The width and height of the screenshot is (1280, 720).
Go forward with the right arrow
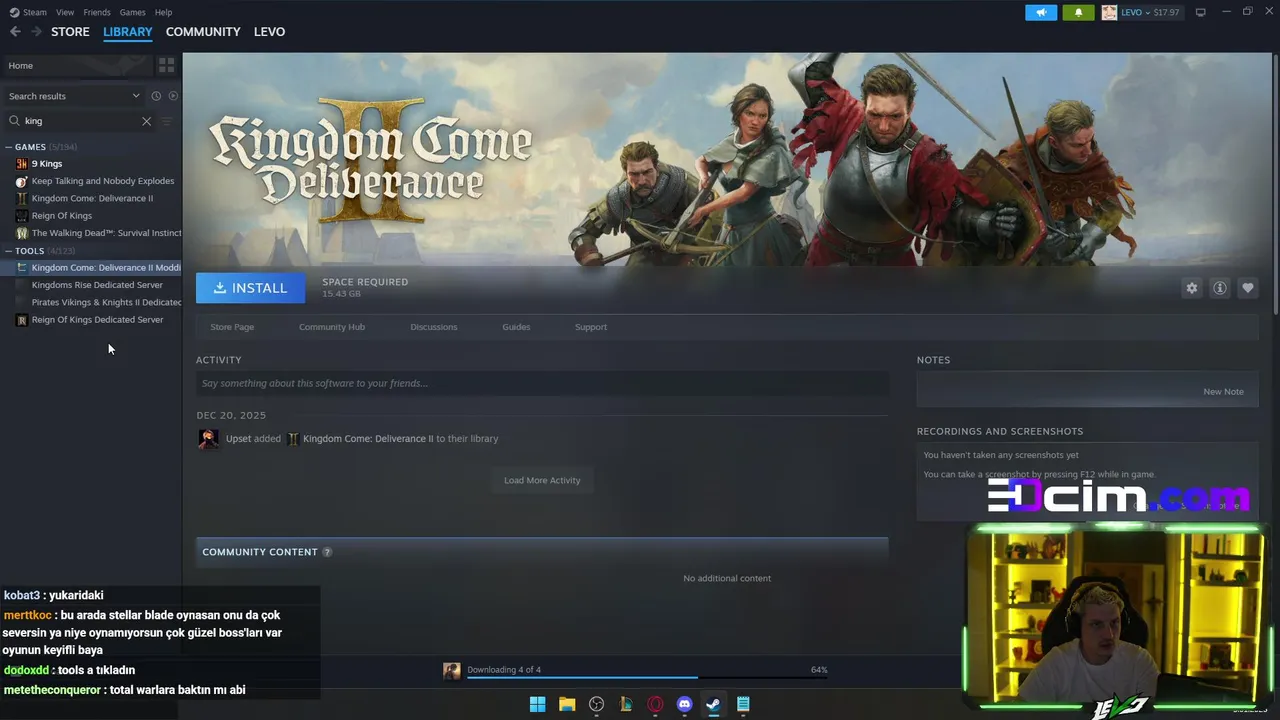36,32
